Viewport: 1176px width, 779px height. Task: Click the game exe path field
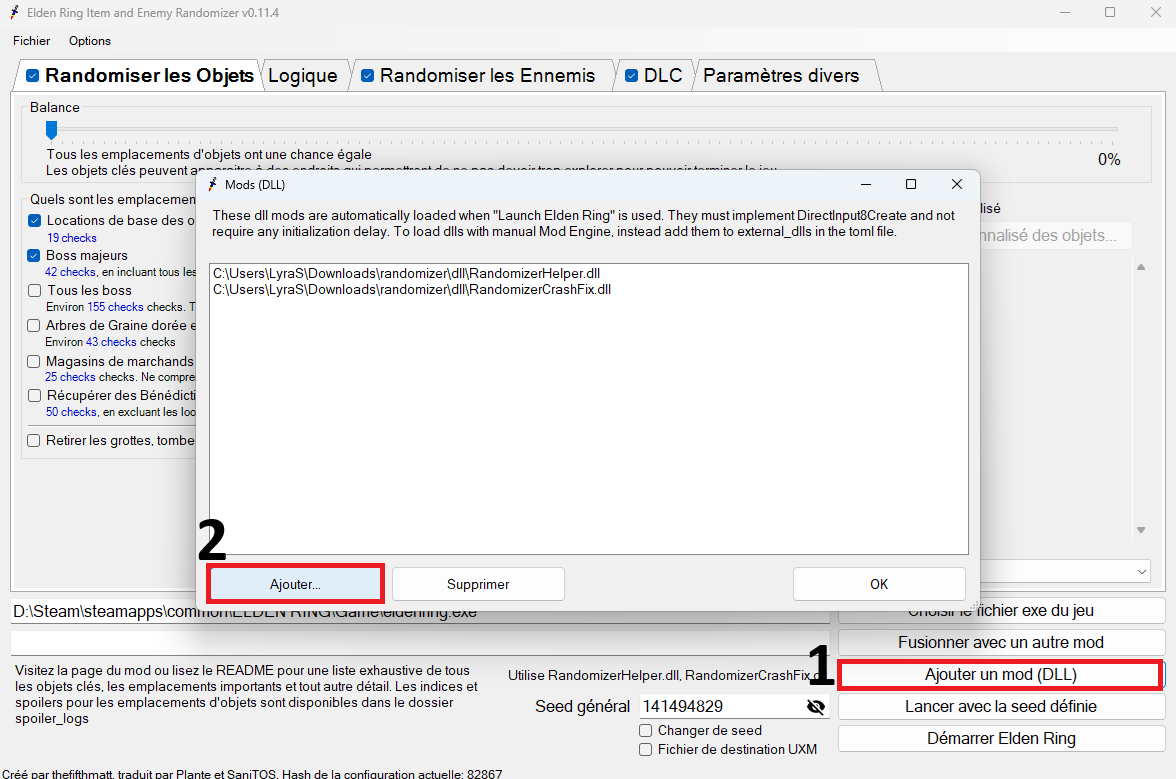pyautogui.click(x=420, y=612)
